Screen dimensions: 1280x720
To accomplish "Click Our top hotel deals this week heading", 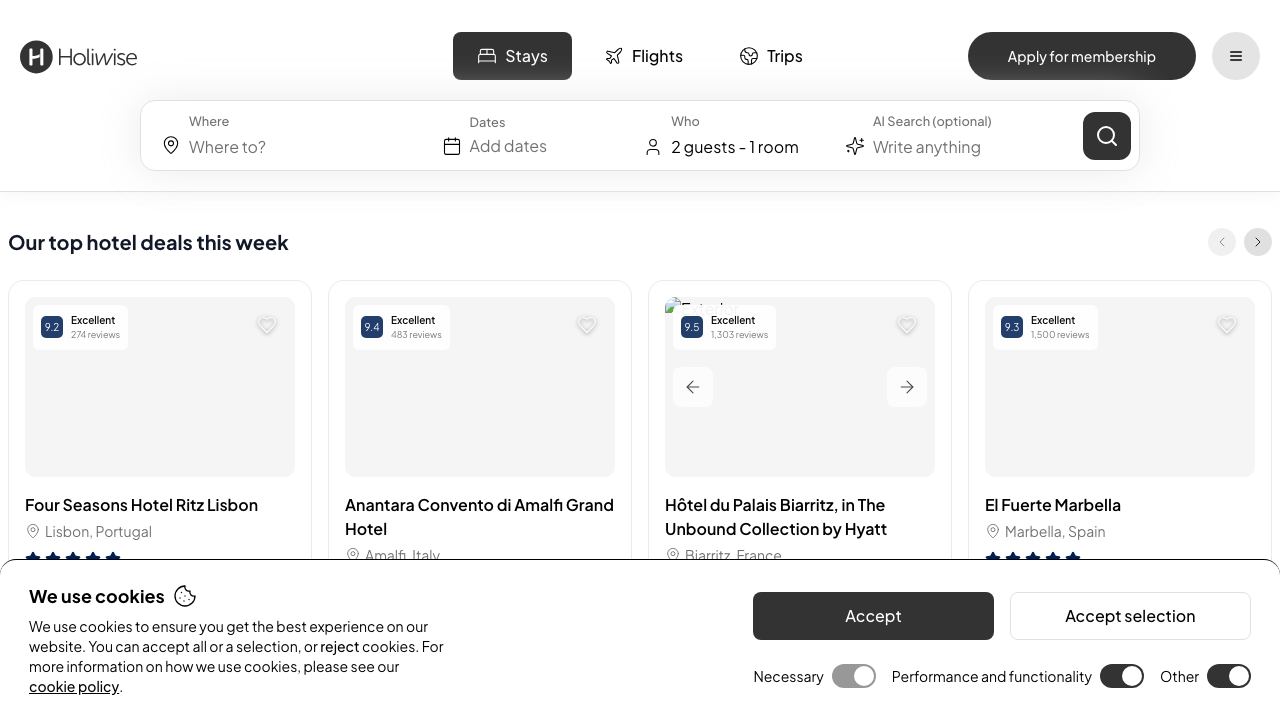I will (148, 243).
